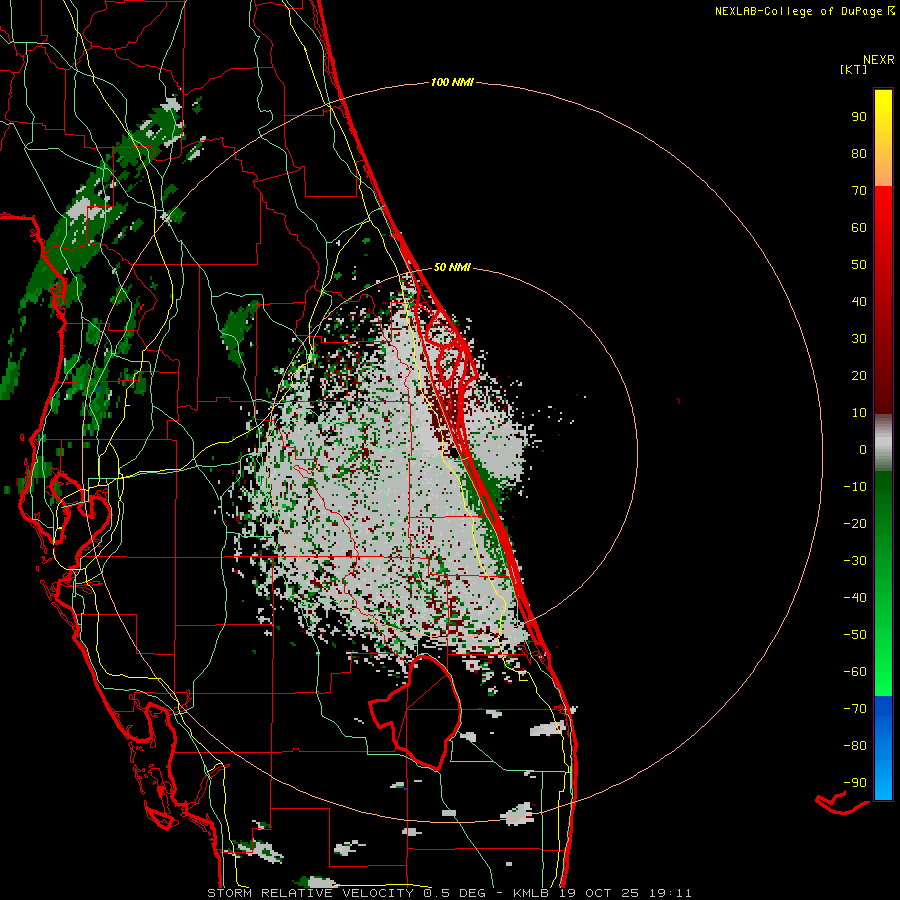Click the "-90" scale value
This screenshot has height=900, width=900.
[x=855, y=783]
